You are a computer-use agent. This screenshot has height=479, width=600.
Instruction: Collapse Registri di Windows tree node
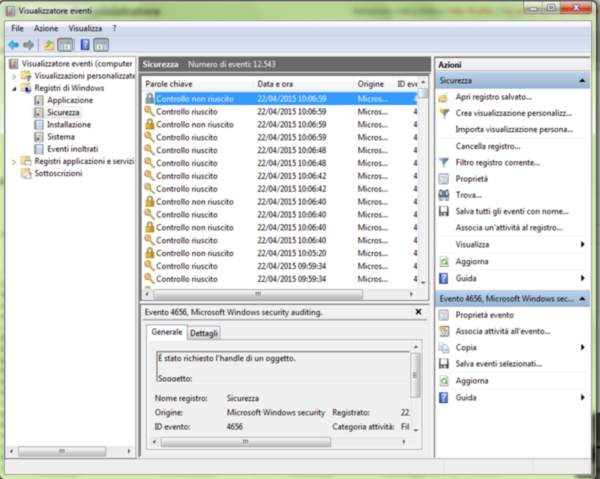(x=14, y=88)
